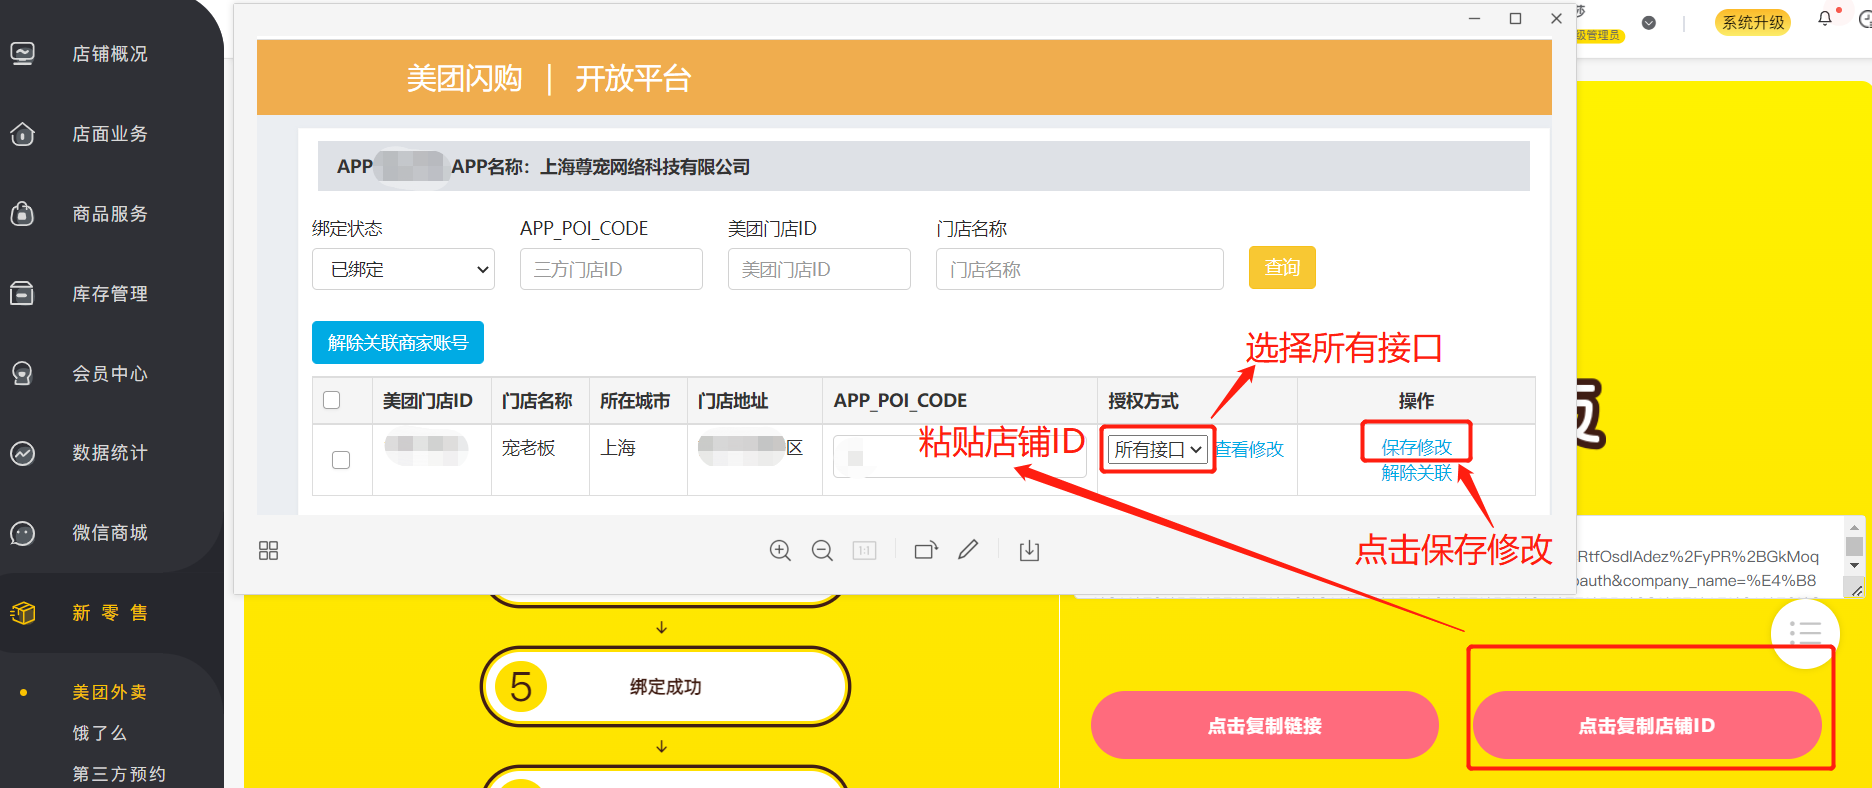Click the 门店名称 input field

(x=1080, y=269)
